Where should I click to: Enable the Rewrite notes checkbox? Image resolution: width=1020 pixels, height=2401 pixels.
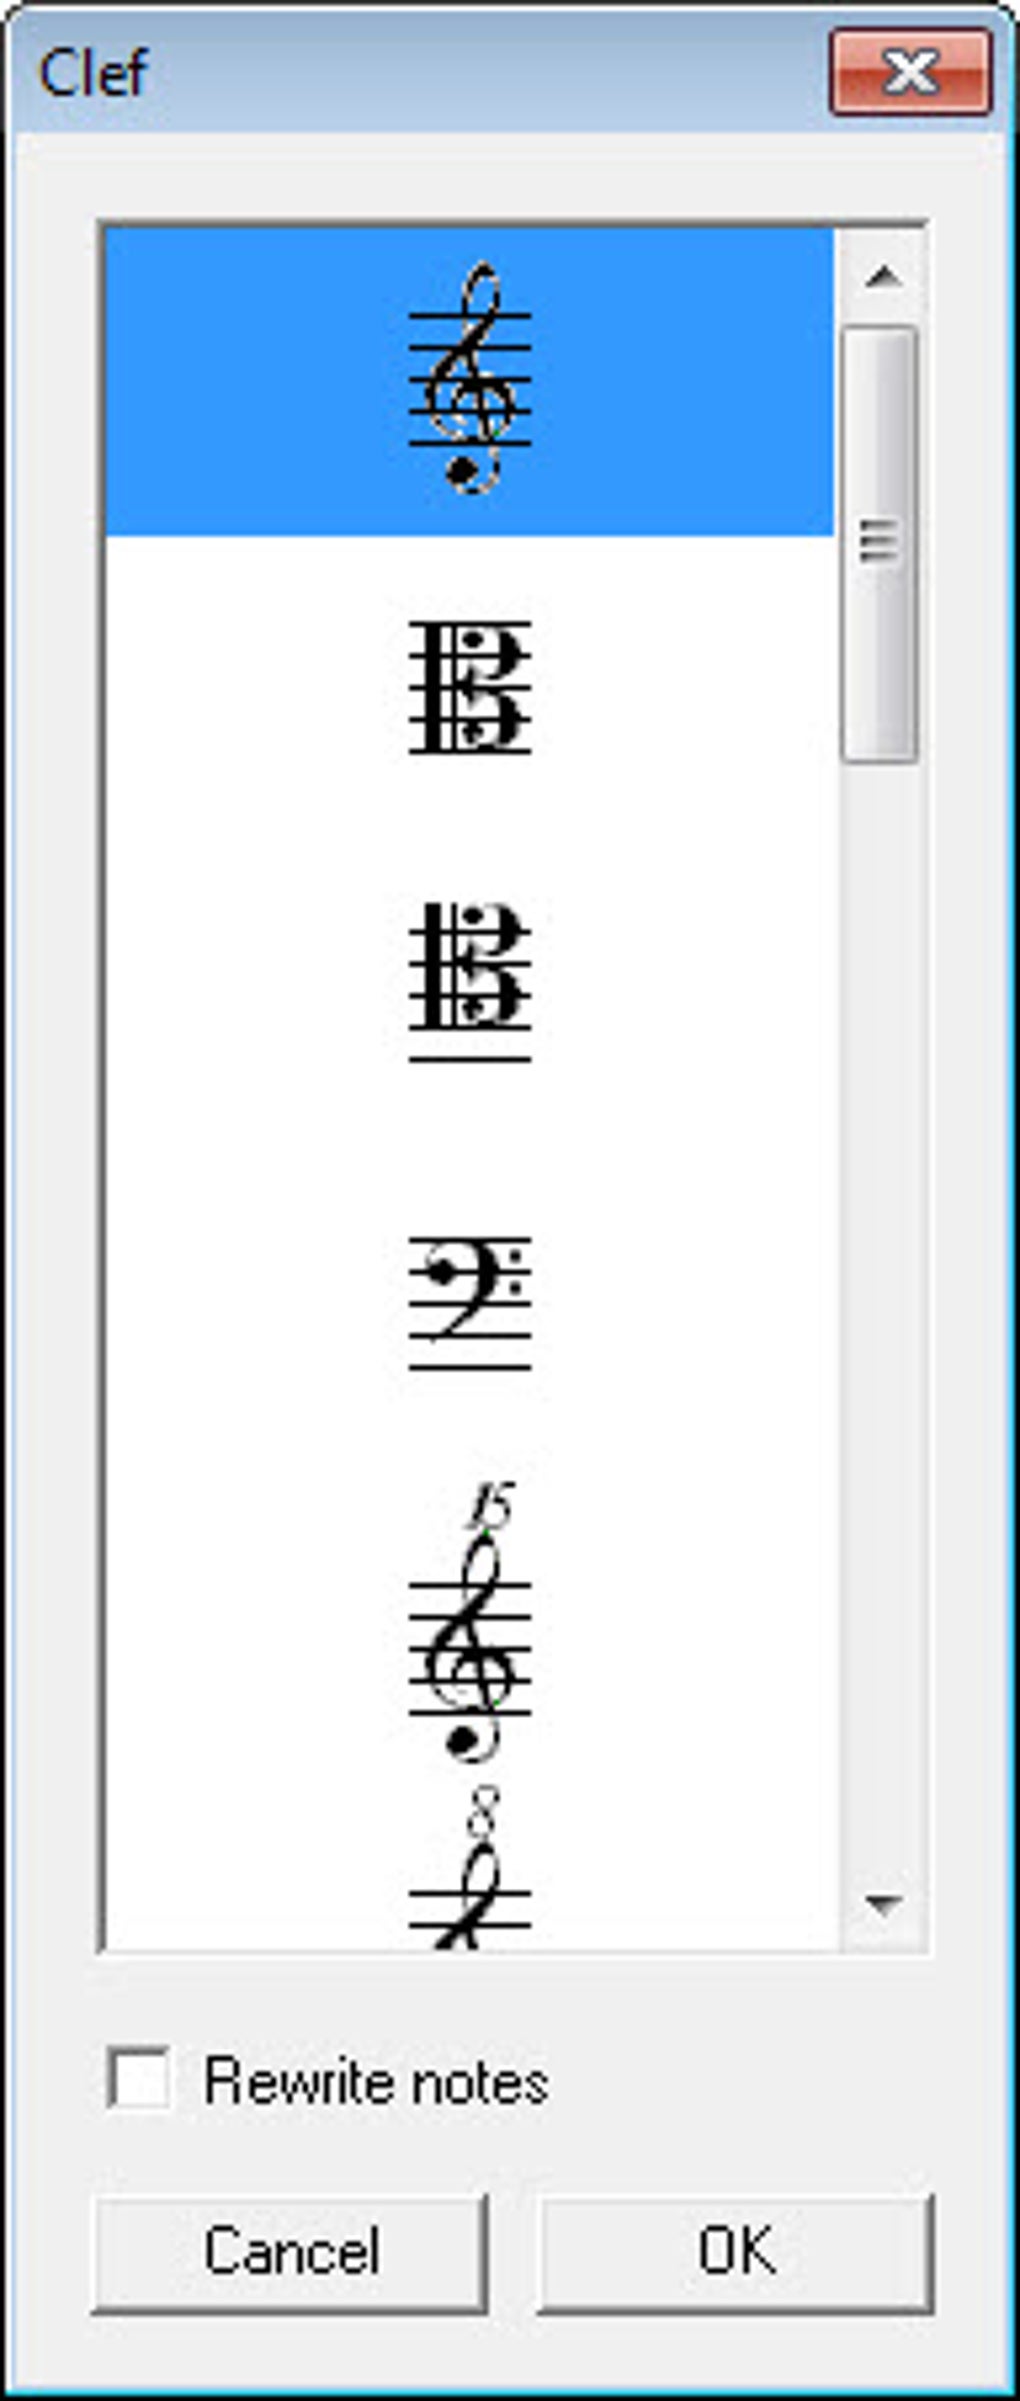(x=138, y=2079)
